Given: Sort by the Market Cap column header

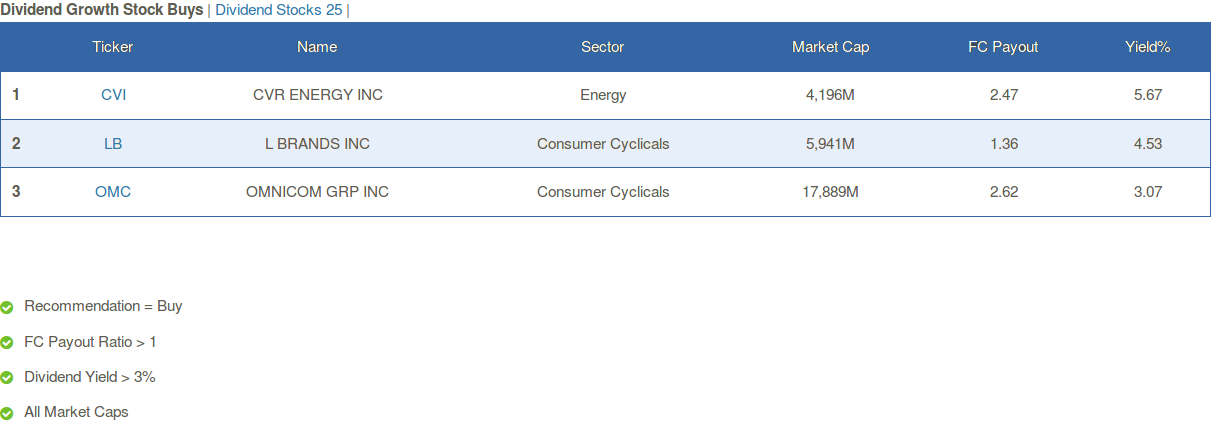Looking at the screenshot, I should (831, 47).
